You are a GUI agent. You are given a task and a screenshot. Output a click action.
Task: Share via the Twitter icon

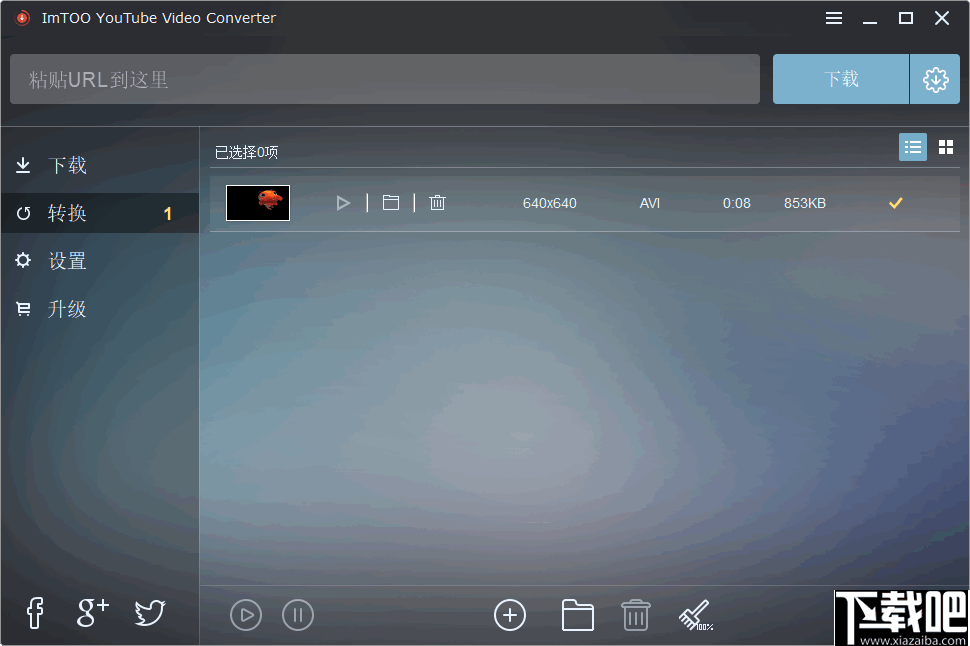(149, 613)
